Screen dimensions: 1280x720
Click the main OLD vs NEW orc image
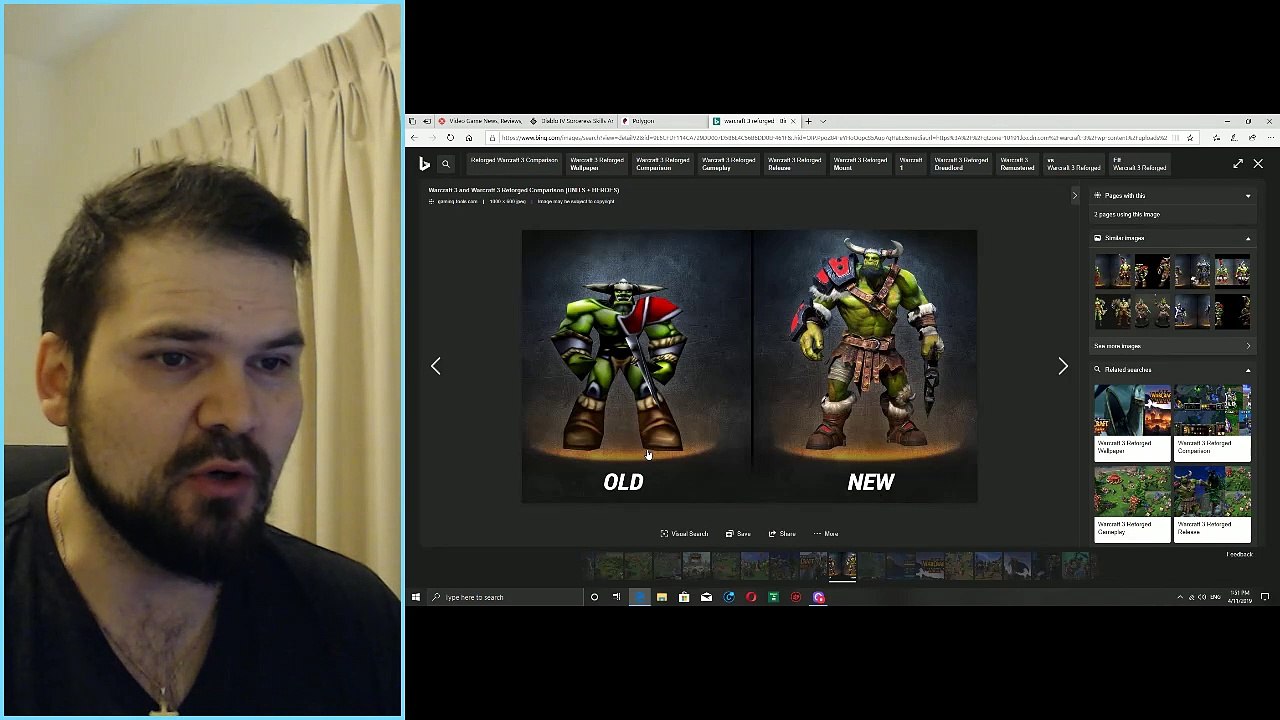(x=749, y=366)
